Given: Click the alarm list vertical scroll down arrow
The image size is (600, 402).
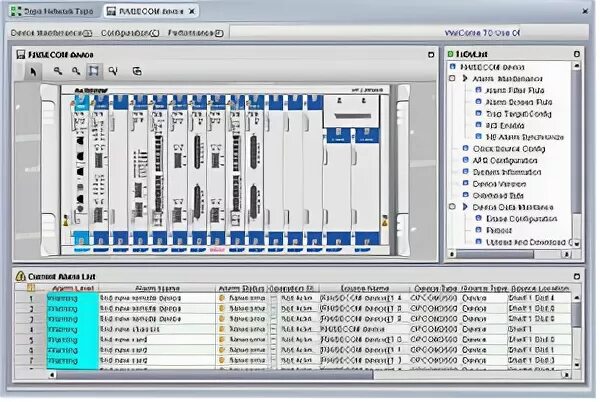Looking at the screenshot, I should (x=577, y=365).
